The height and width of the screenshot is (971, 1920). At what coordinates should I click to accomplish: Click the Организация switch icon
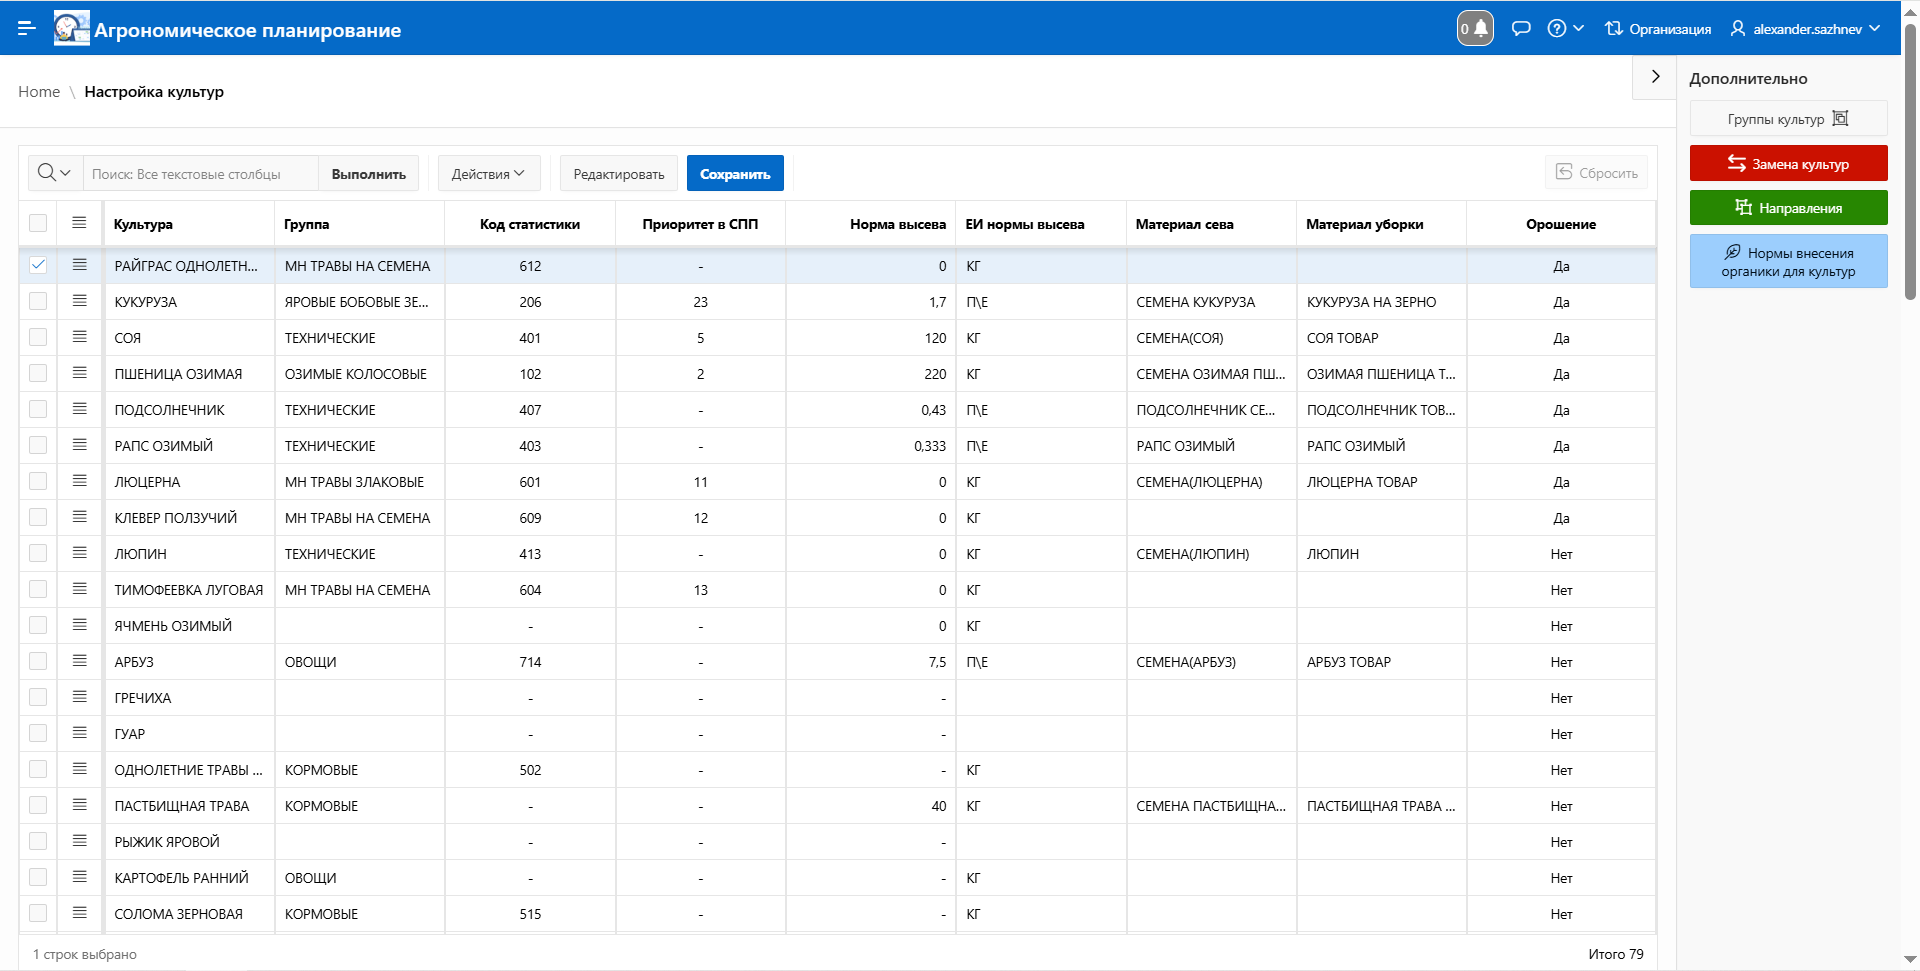(1614, 29)
